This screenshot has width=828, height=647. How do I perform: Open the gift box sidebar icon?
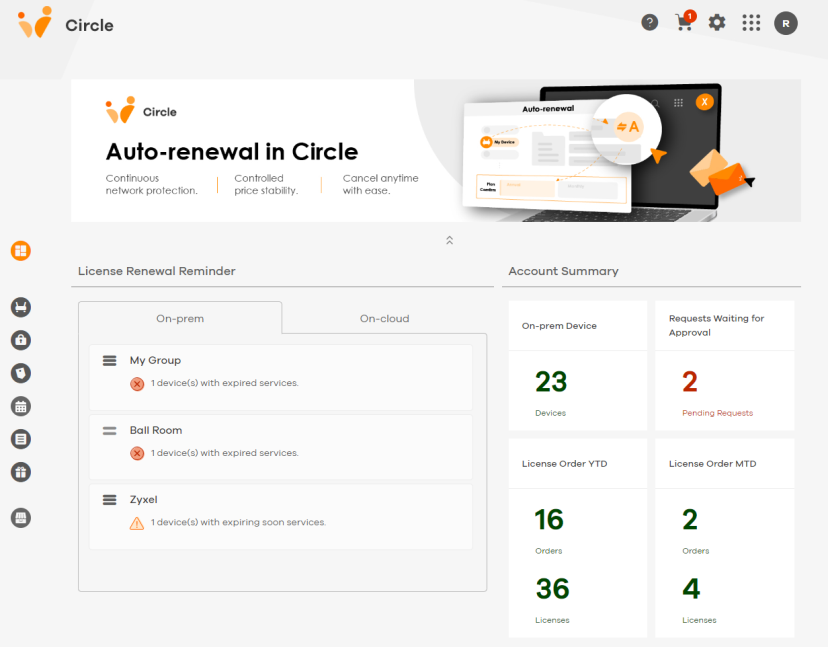[21, 472]
